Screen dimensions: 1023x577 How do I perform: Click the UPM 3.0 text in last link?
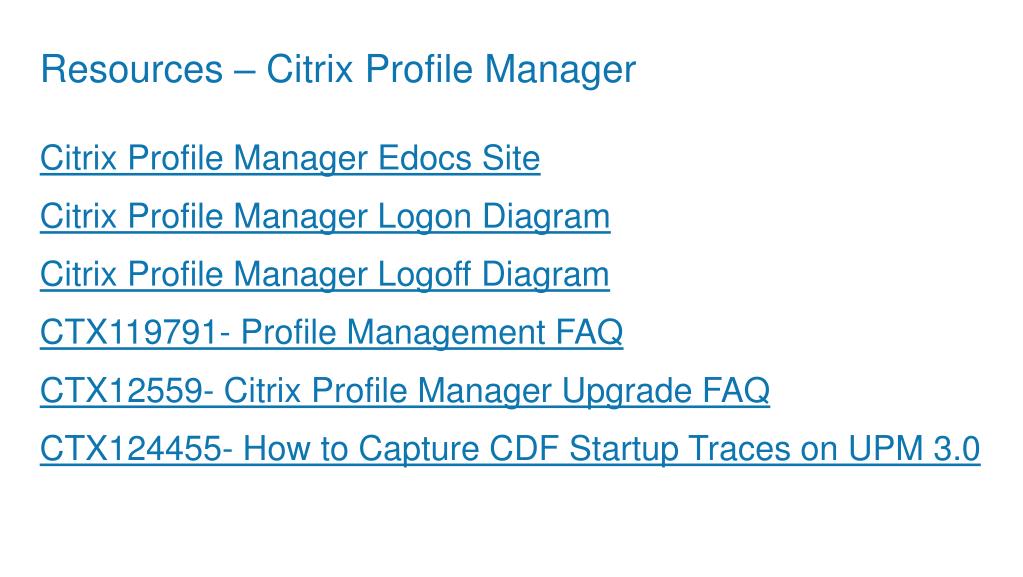click(914, 448)
